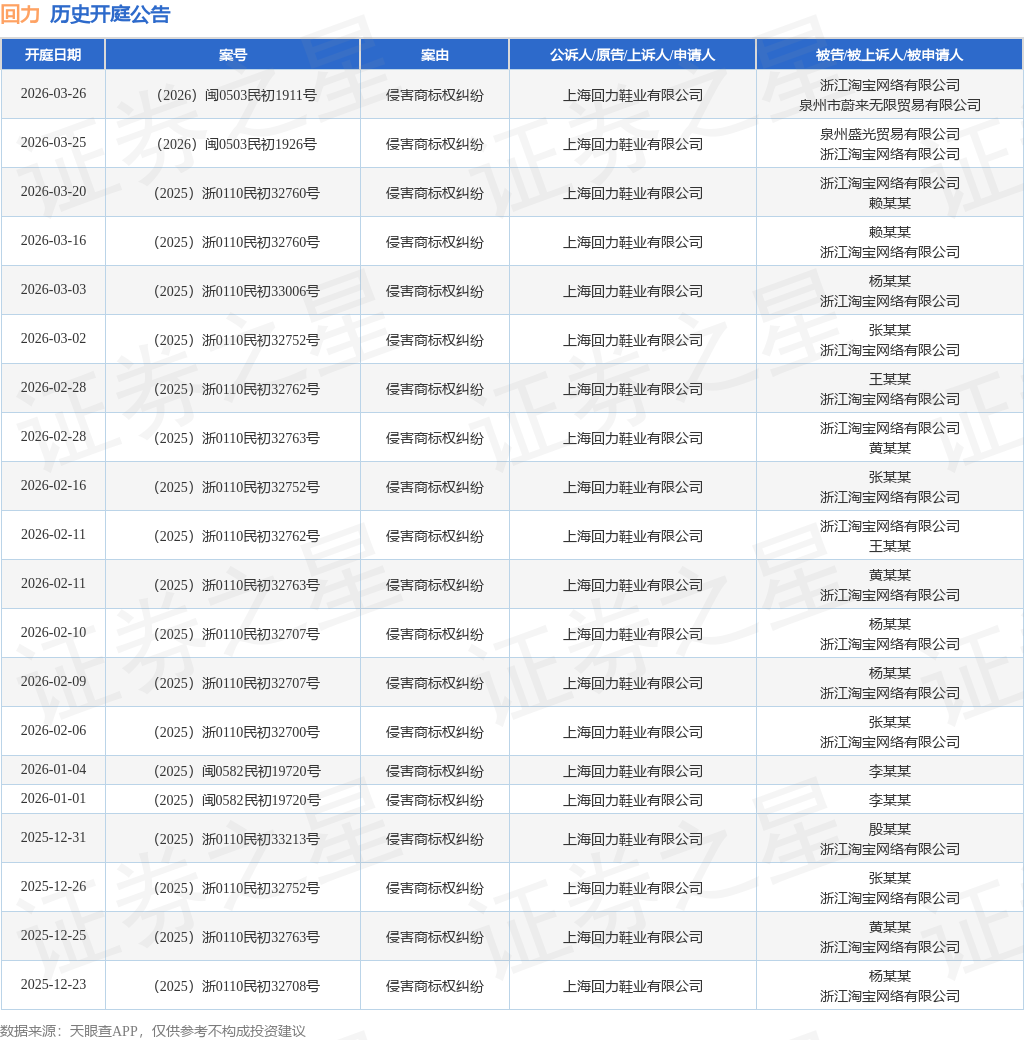Click the 历史开庭公告 heading
Viewport: 1024px width, 1040px height.
tap(110, 14)
